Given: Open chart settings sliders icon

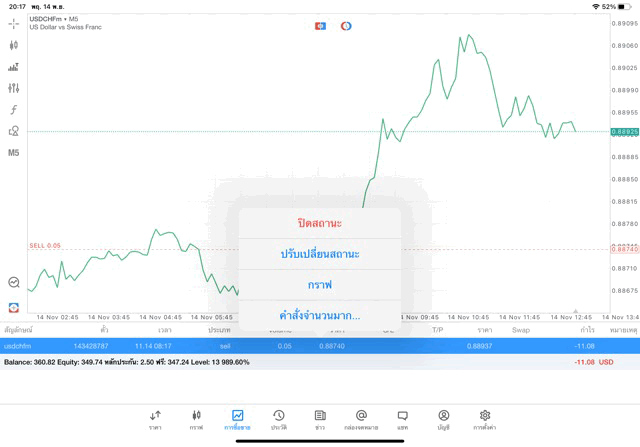Looking at the screenshot, I should click(14, 89).
